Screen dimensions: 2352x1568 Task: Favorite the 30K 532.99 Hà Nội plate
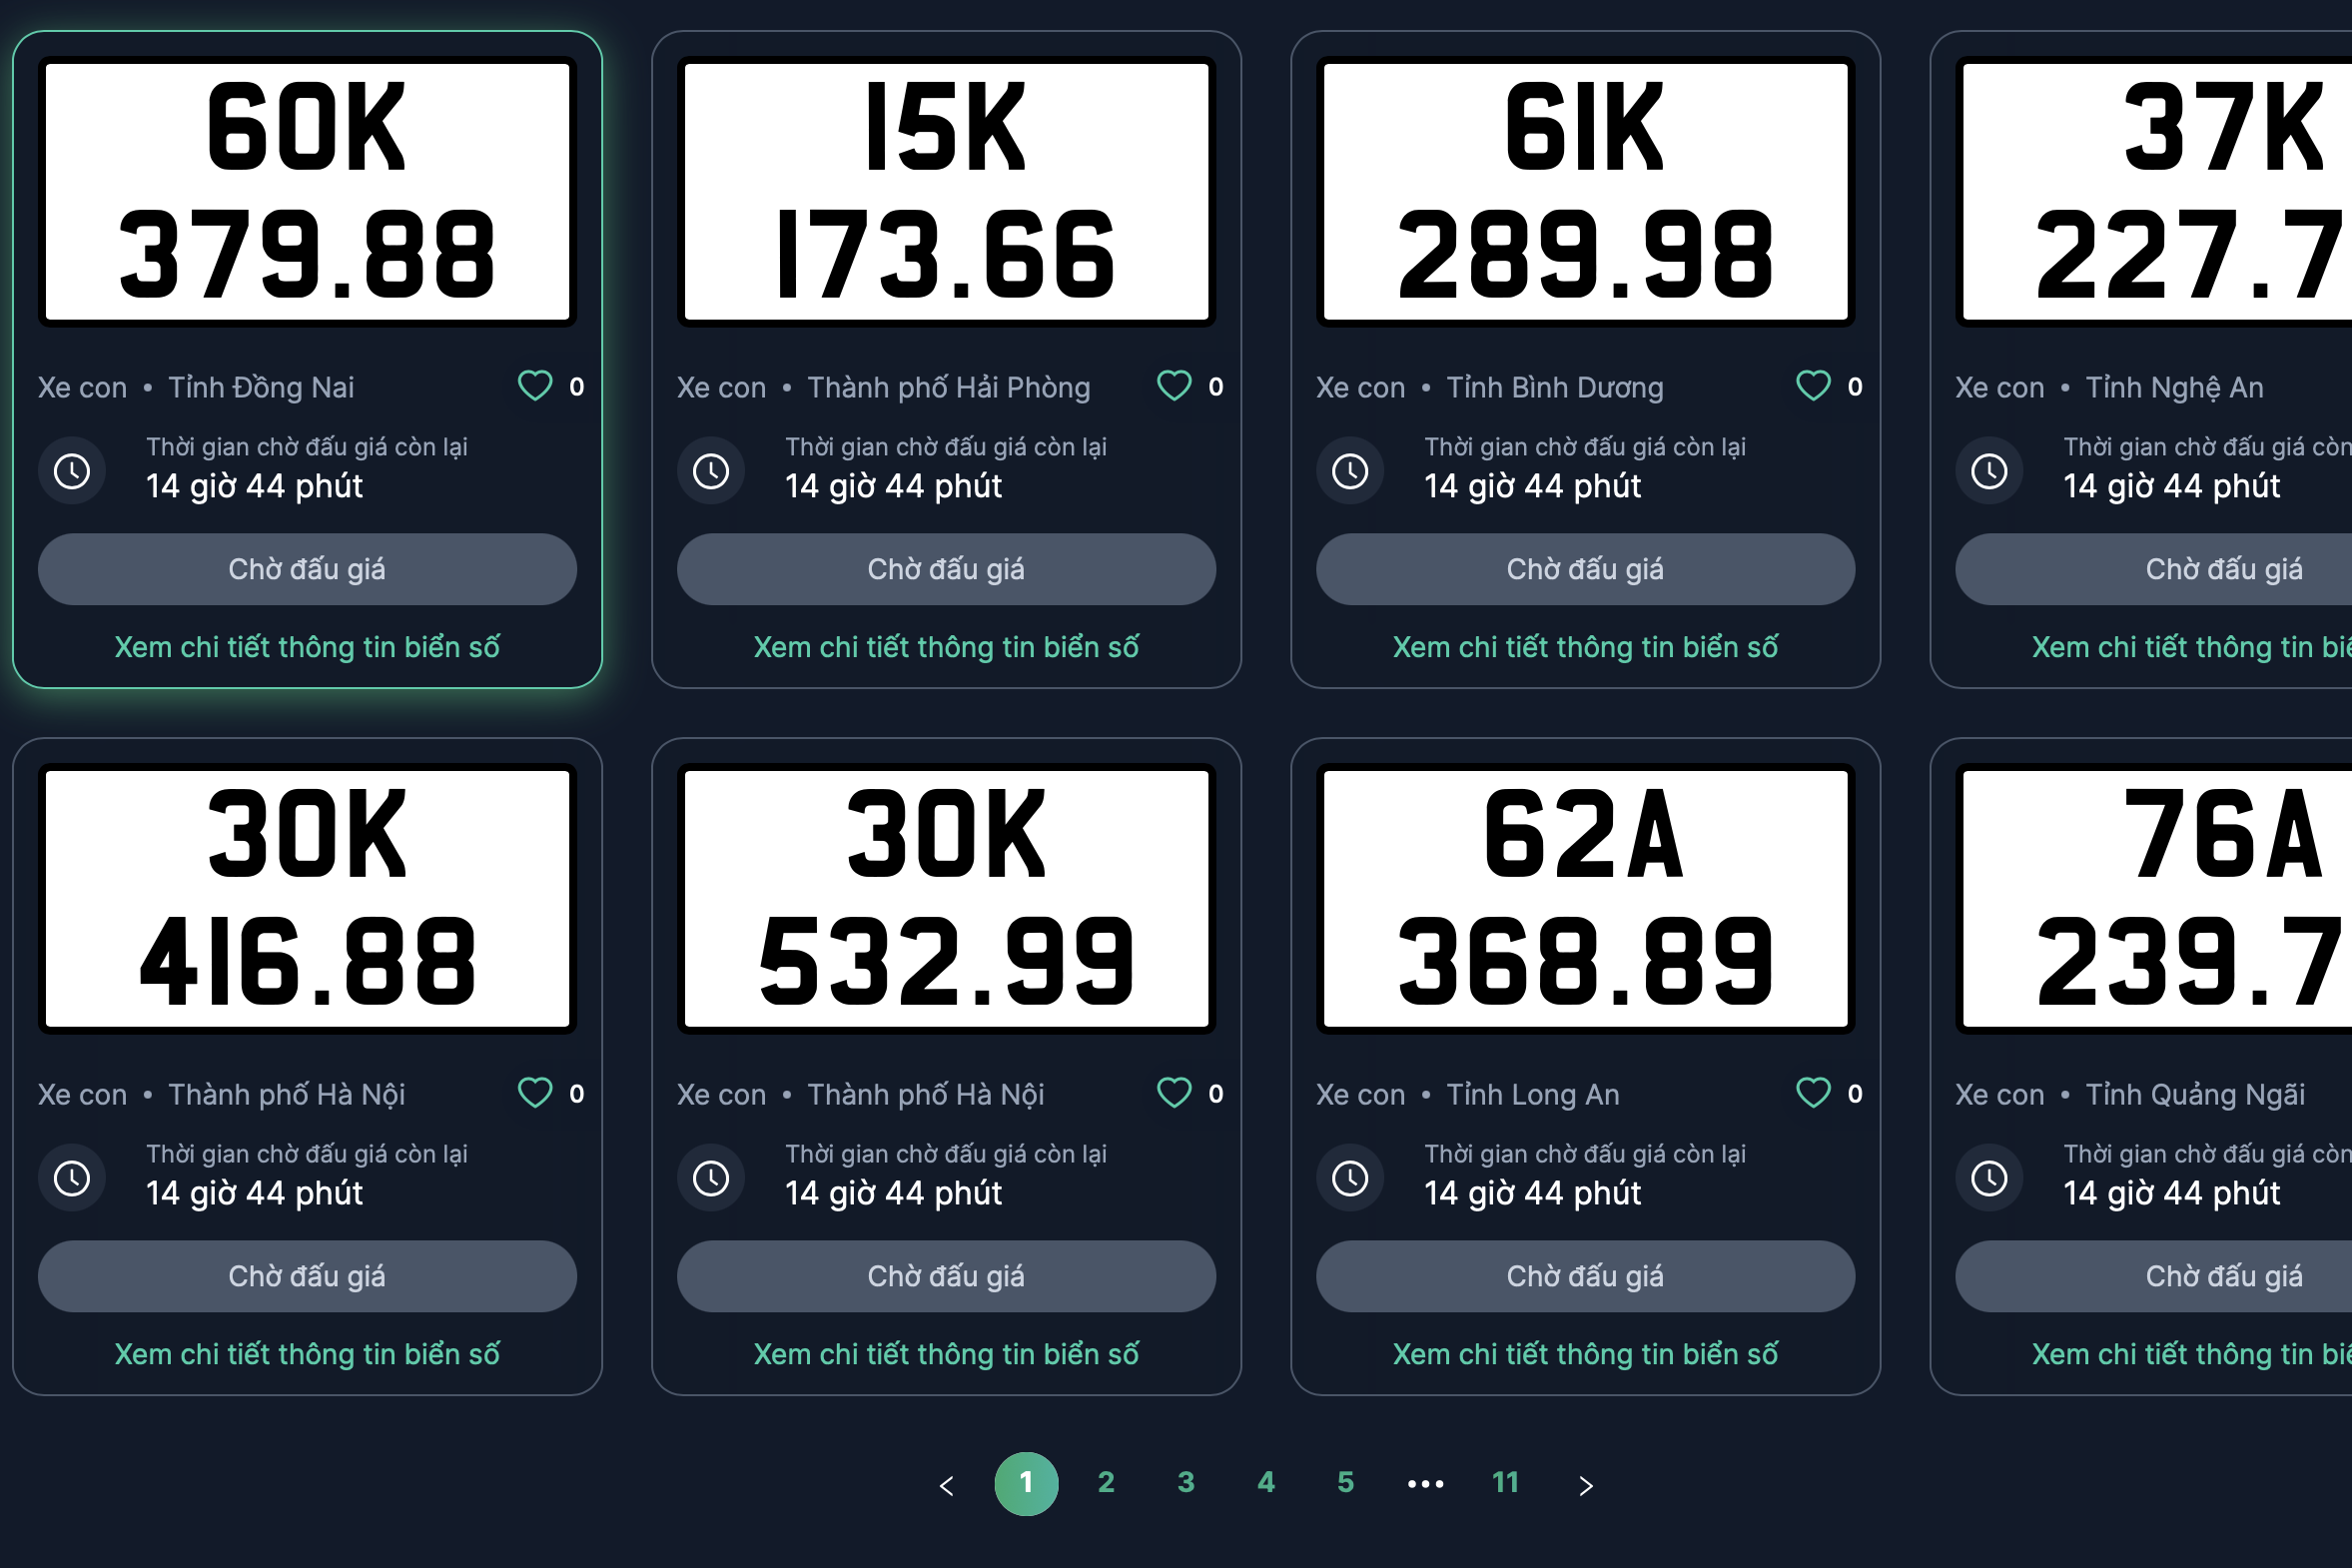(1174, 1093)
